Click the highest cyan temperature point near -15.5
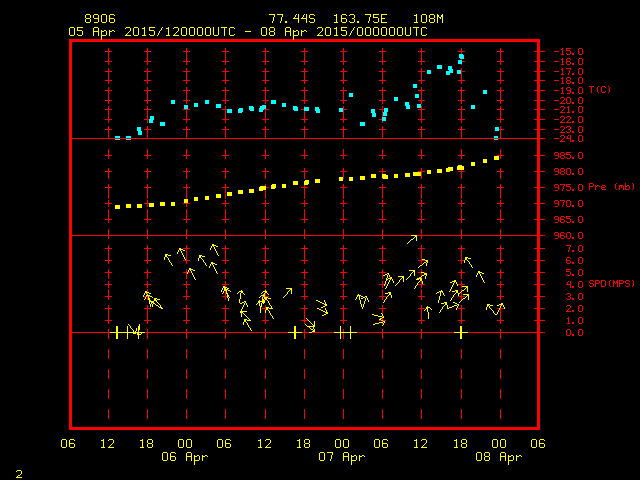The image size is (640, 480). pyautogui.click(x=461, y=57)
